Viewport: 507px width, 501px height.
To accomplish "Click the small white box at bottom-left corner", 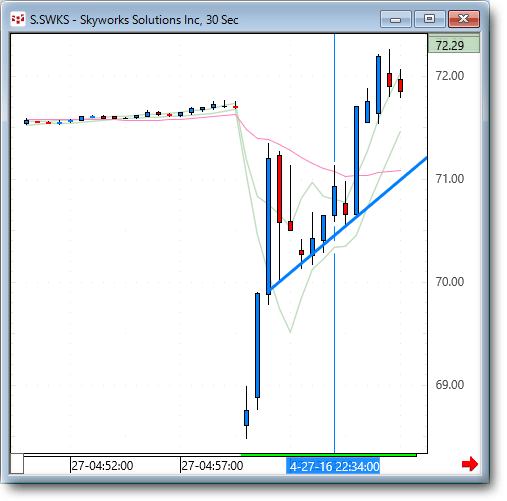I will [x=17, y=463].
